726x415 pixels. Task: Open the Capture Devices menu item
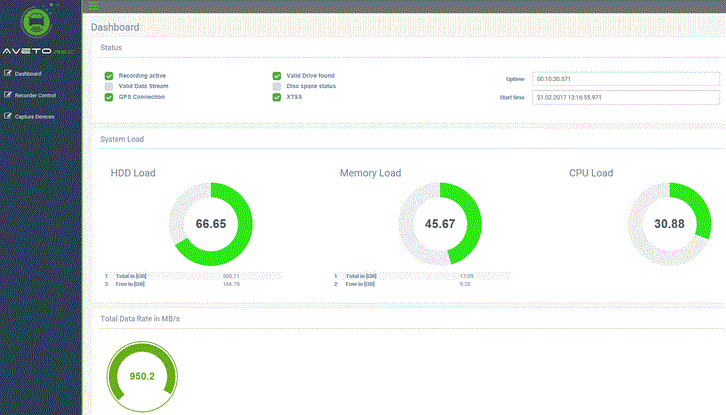(34, 116)
